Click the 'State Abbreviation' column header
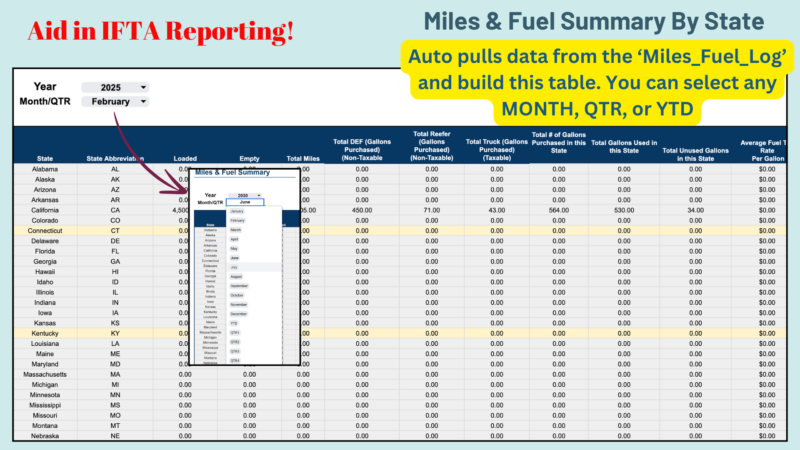800x450 pixels. tap(115, 159)
